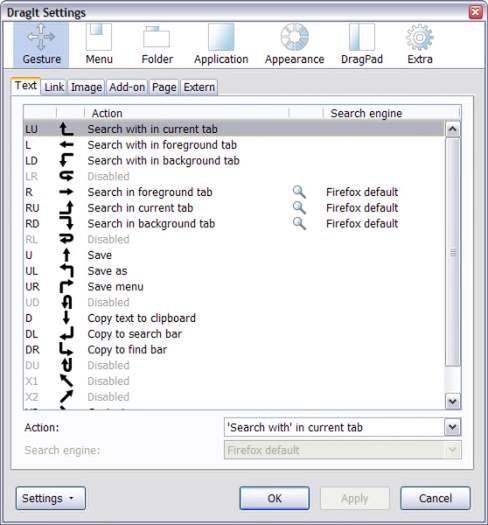Select 'Search in current tab' row
Screen dimensions: 488x525
pyautogui.click(x=234, y=208)
